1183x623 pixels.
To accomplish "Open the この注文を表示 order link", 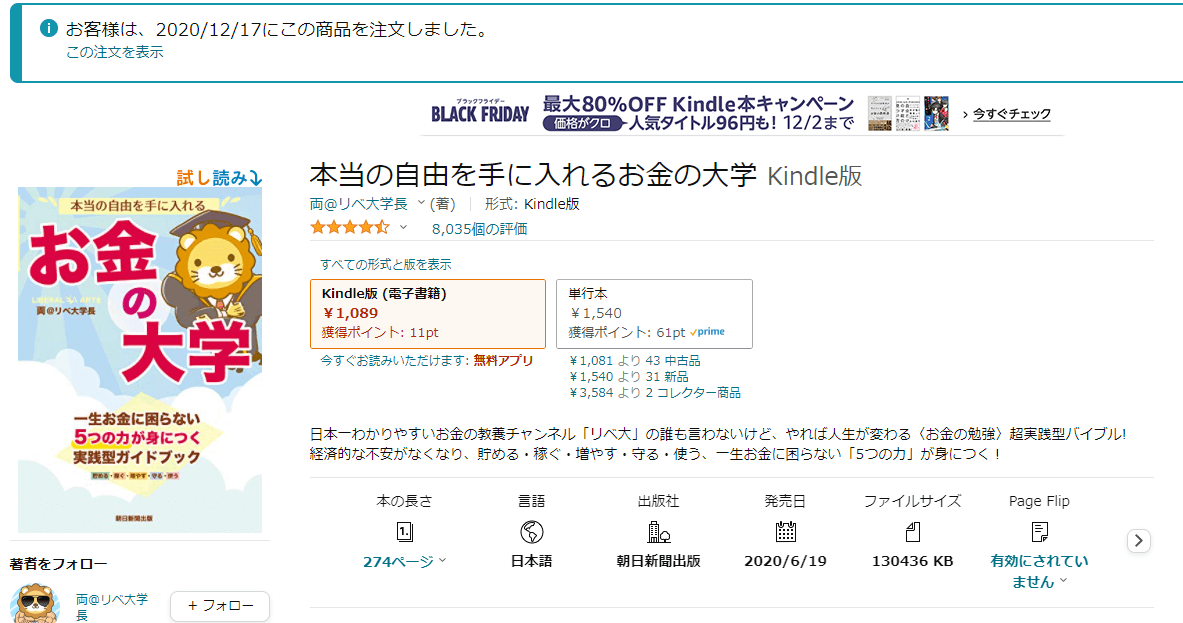I will click(115, 52).
